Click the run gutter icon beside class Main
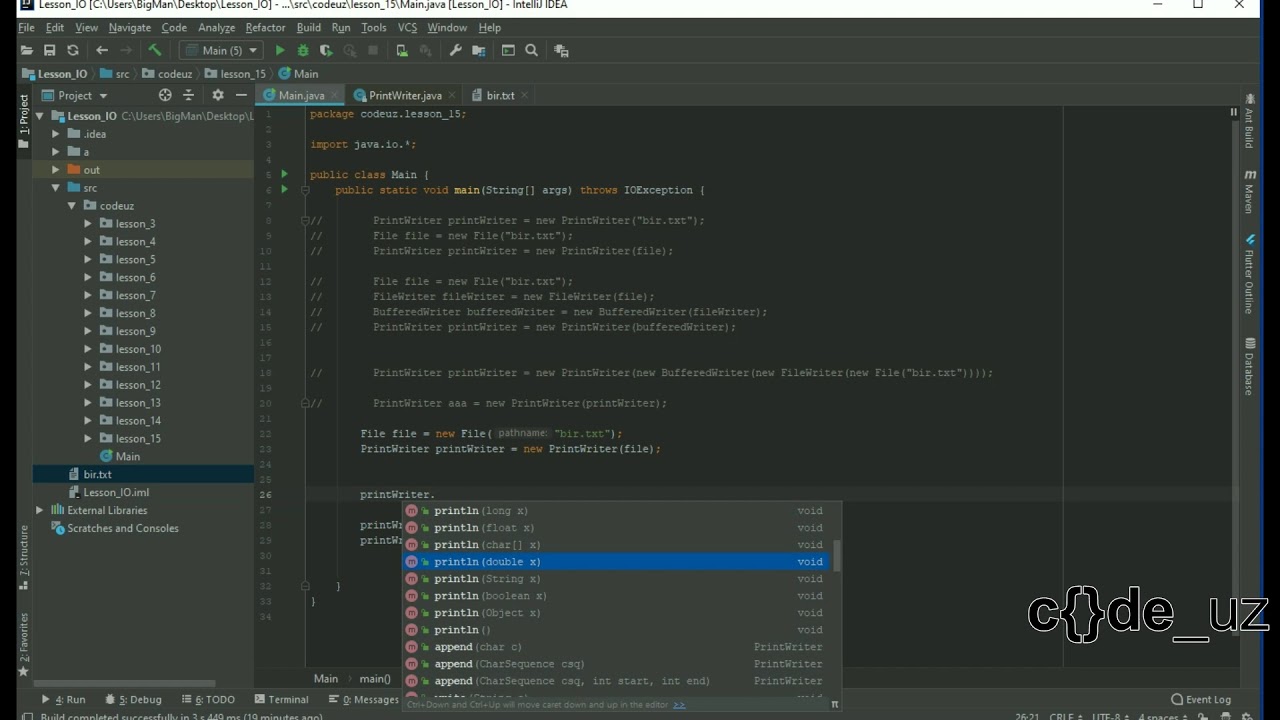Image resolution: width=1280 pixels, height=720 pixels. click(x=284, y=174)
